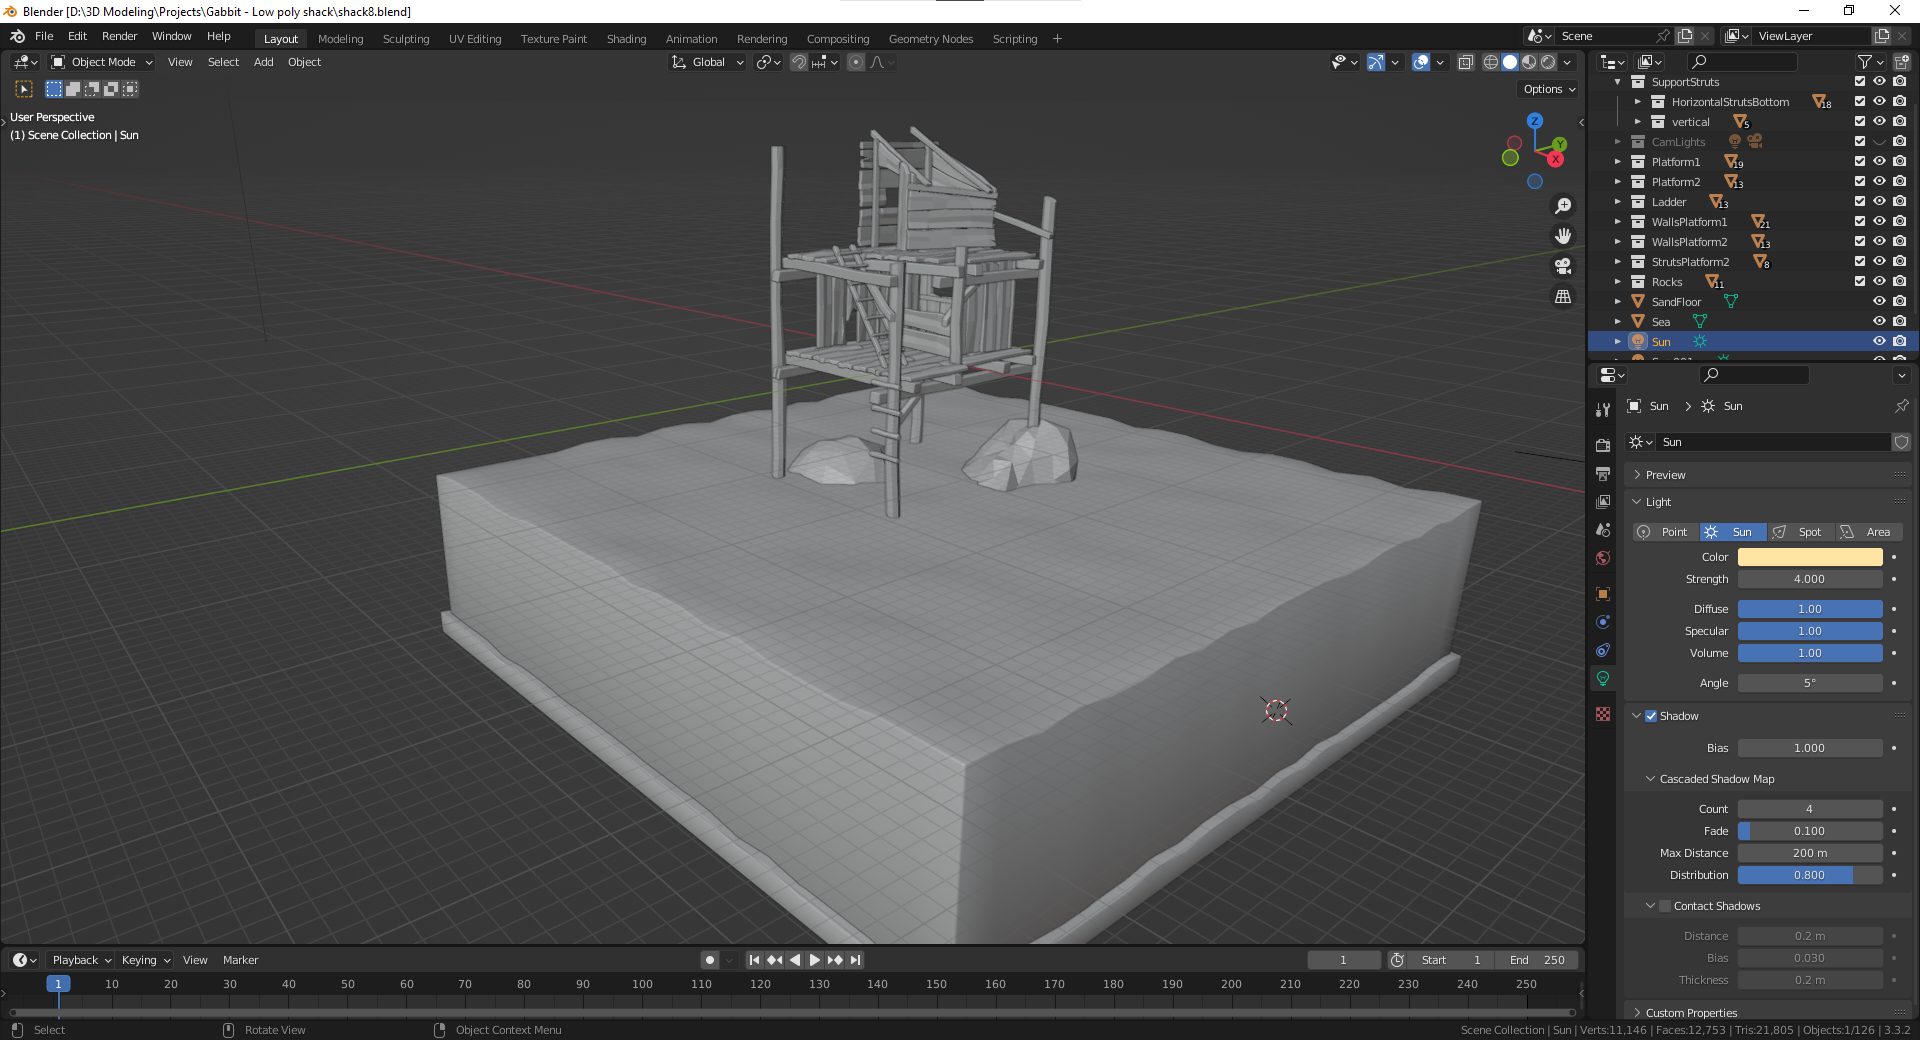The width and height of the screenshot is (1920, 1040).
Task: Switch perspective/orthographic with grid icon
Action: 1562,297
